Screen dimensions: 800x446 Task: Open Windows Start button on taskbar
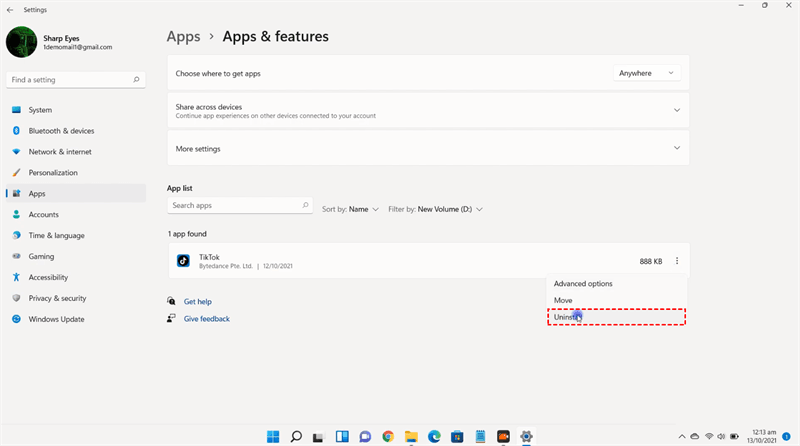pos(273,436)
